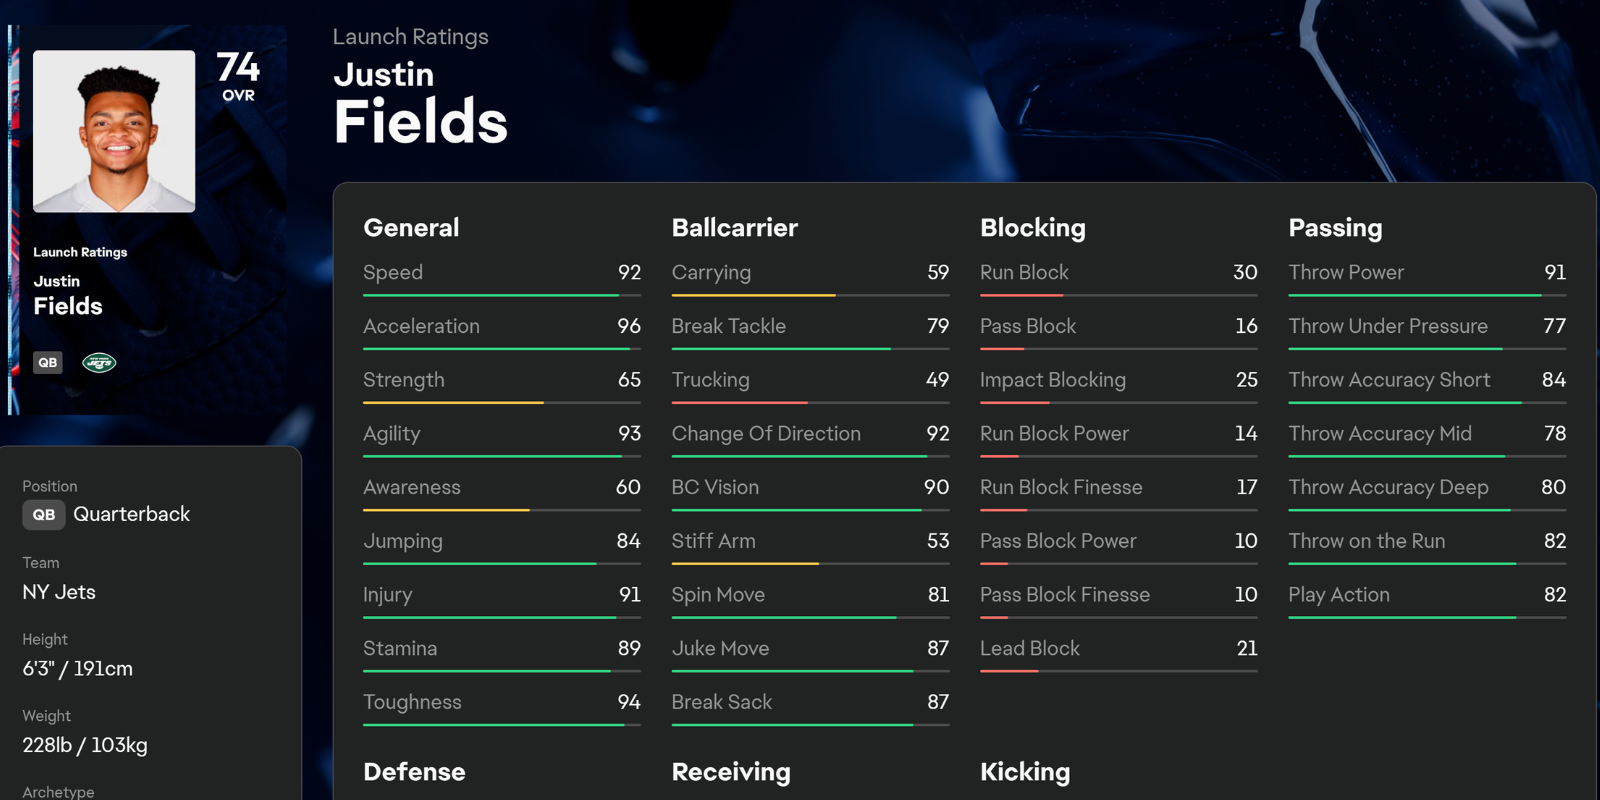
Task: Click the Quarterback position label
Action: pyautogui.click(x=131, y=514)
